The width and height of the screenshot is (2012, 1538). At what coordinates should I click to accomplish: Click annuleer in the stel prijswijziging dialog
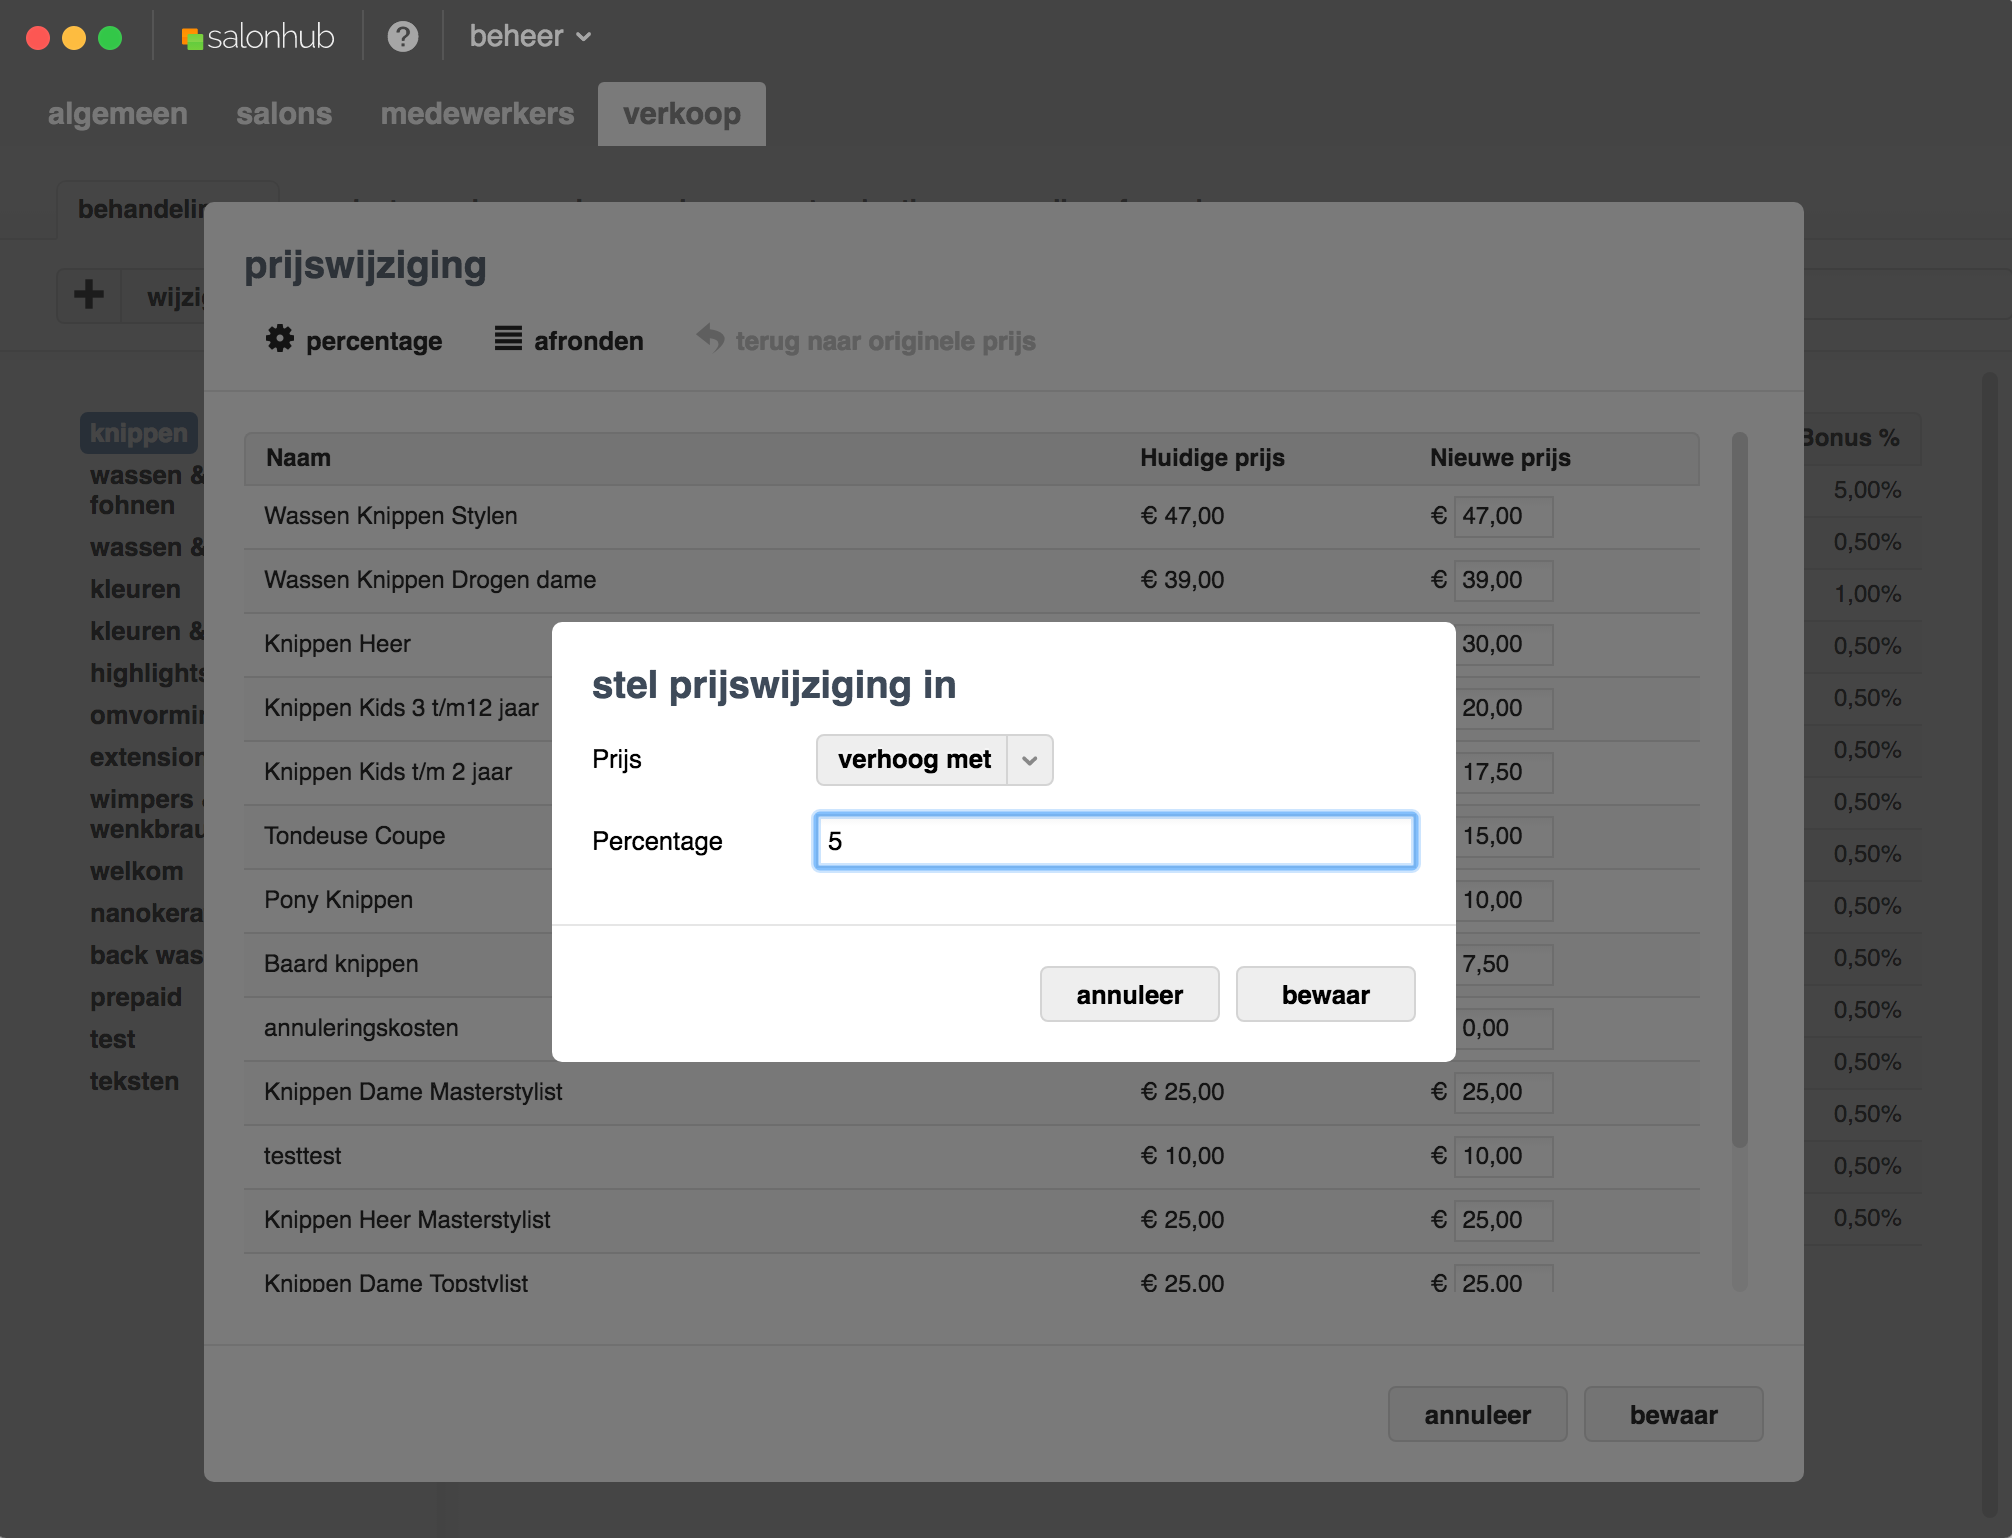pos(1129,994)
